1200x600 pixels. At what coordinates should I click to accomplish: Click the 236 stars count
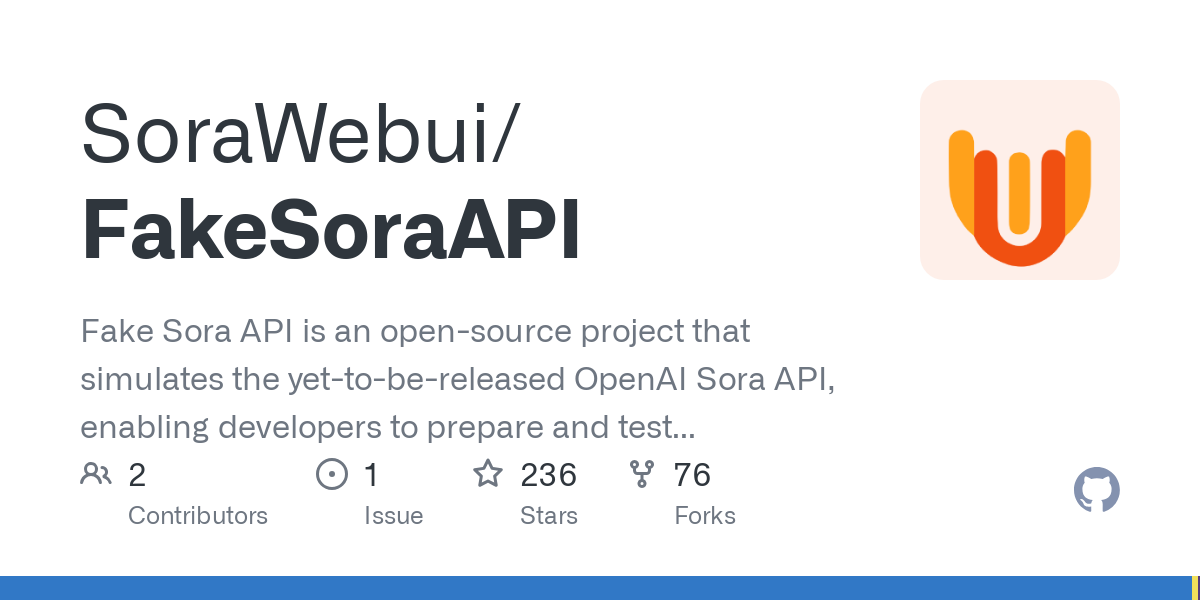tap(549, 474)
